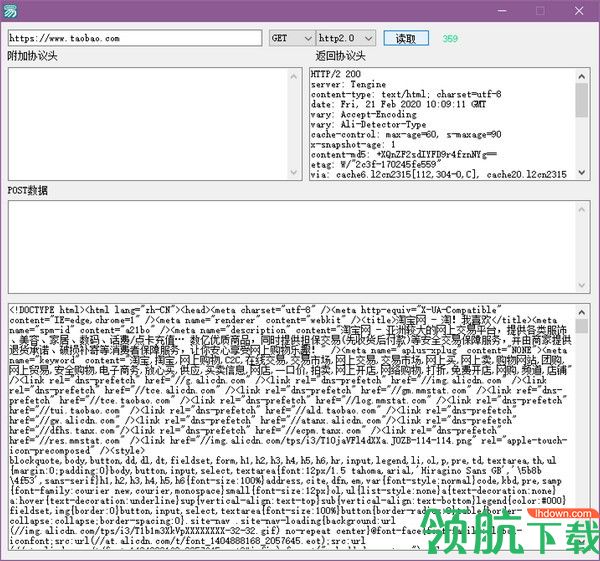
Task: Click the app logo icon in title bar
Action: tap(10, 10)
